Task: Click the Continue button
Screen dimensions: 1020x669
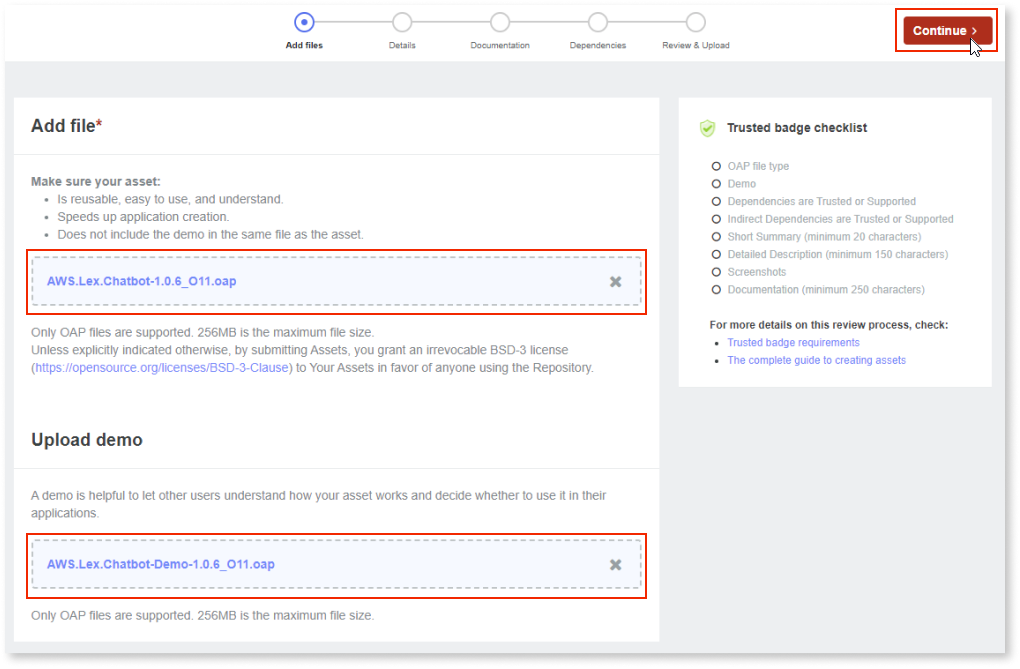Action: coord(946,31)
